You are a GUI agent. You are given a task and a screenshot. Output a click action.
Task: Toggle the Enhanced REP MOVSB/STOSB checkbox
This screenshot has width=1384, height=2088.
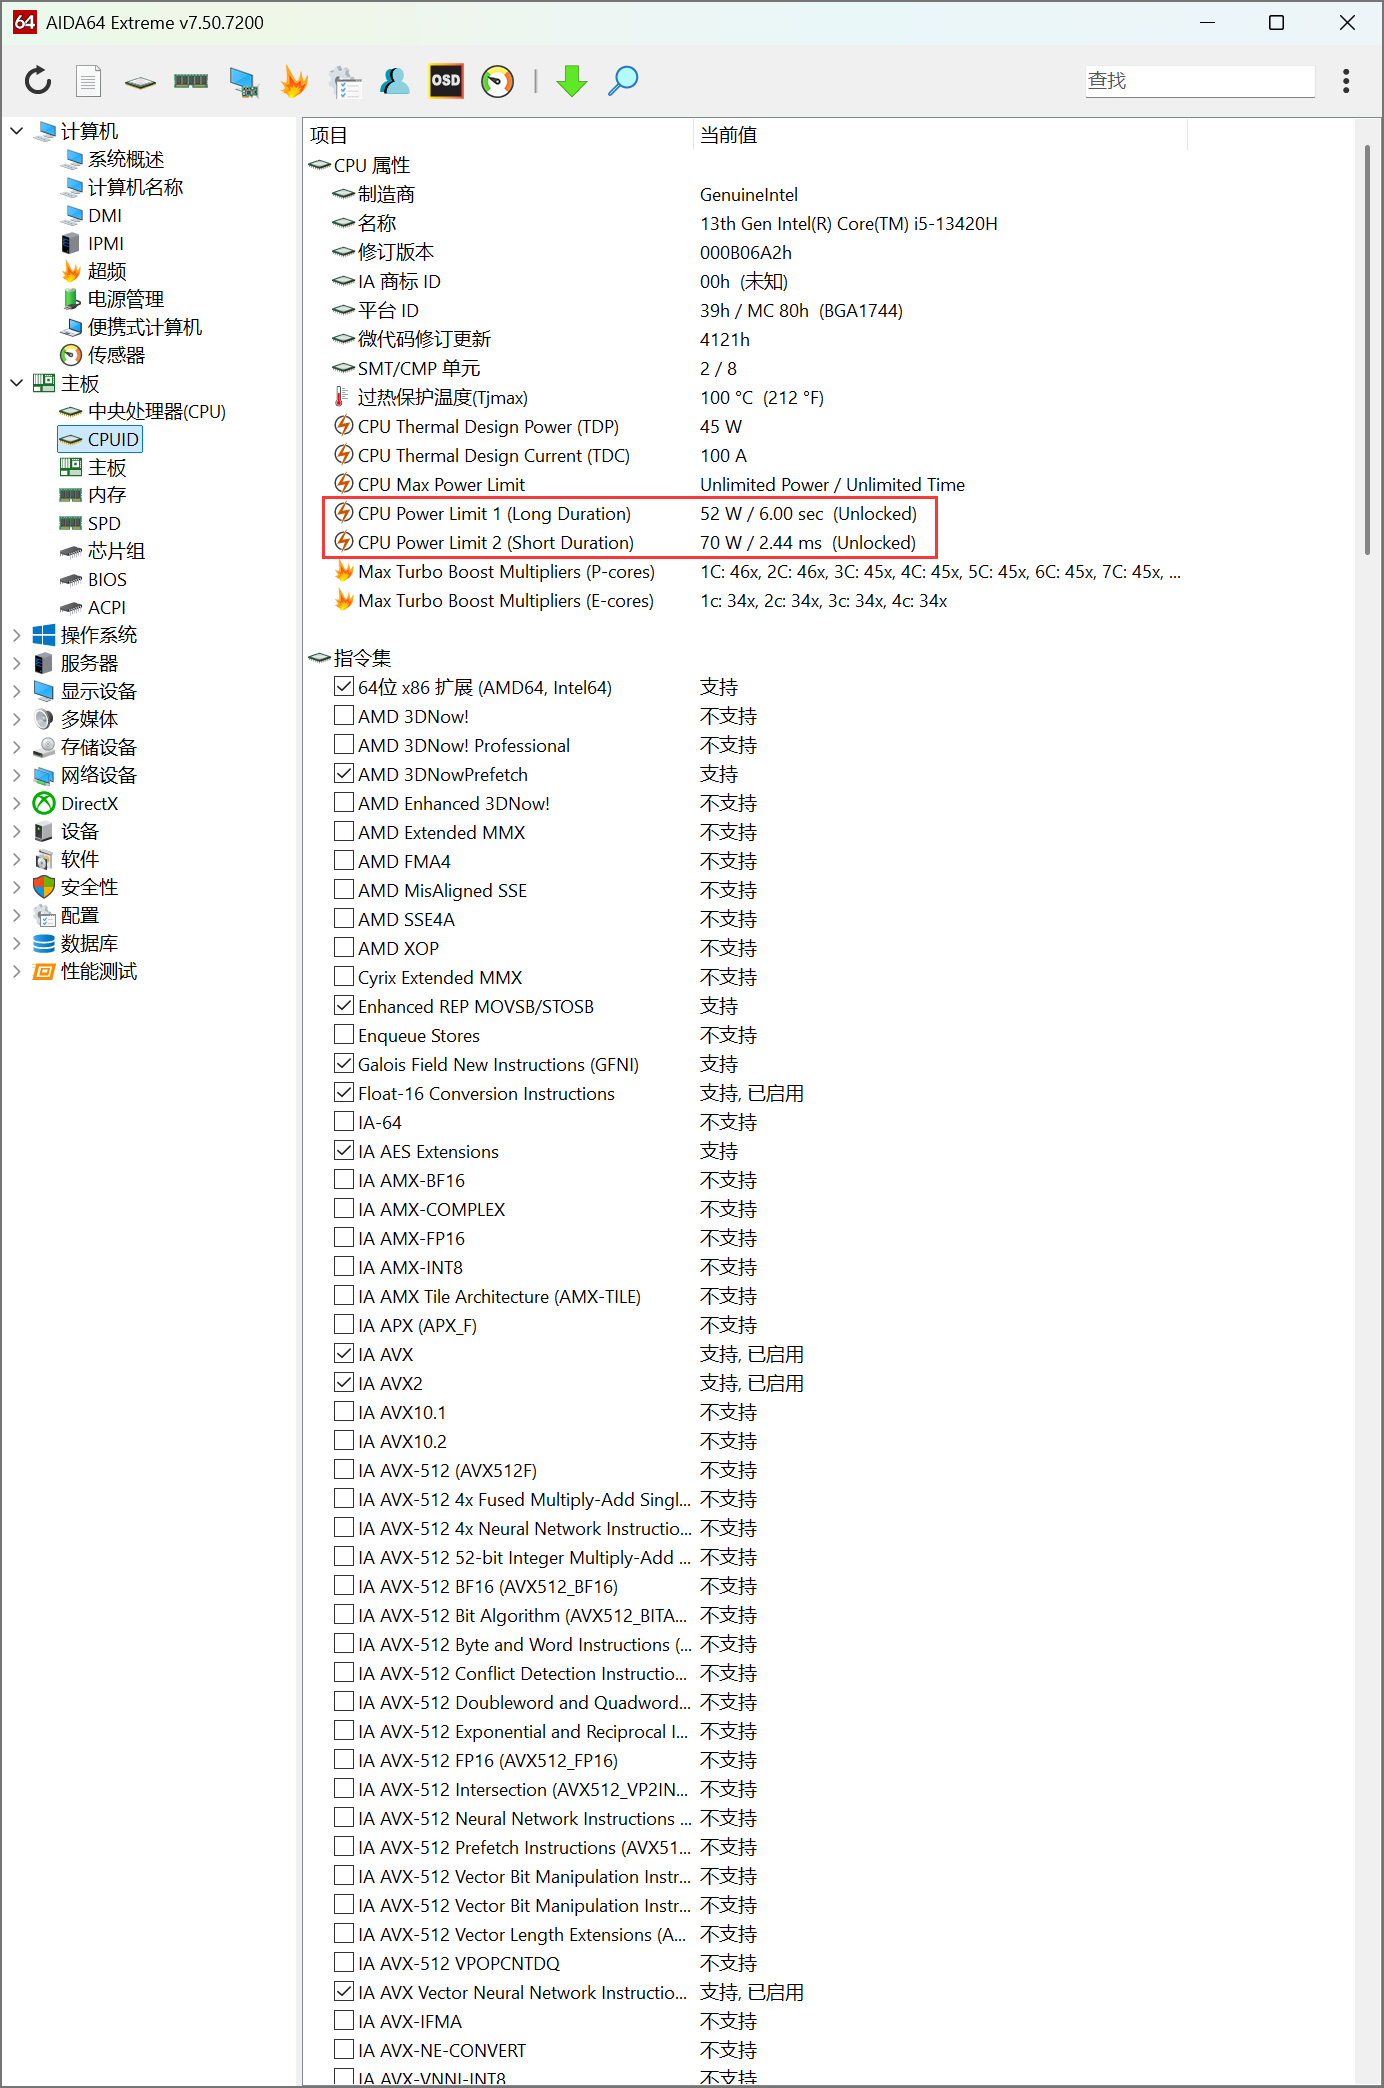point(344,1006)
